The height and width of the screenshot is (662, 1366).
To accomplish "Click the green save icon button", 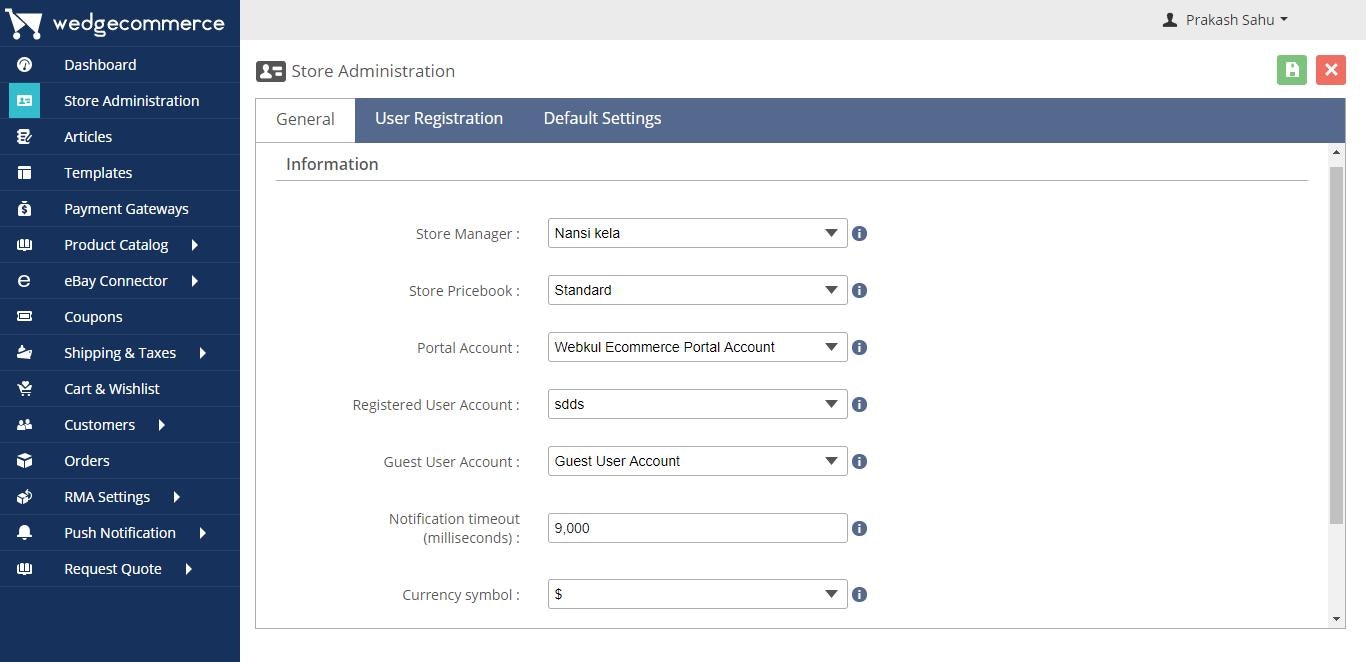I will tap(1291, 70).
